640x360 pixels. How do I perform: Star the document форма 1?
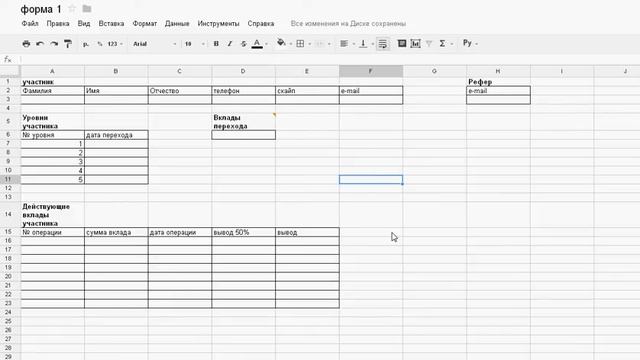click(x=72, y=9)
